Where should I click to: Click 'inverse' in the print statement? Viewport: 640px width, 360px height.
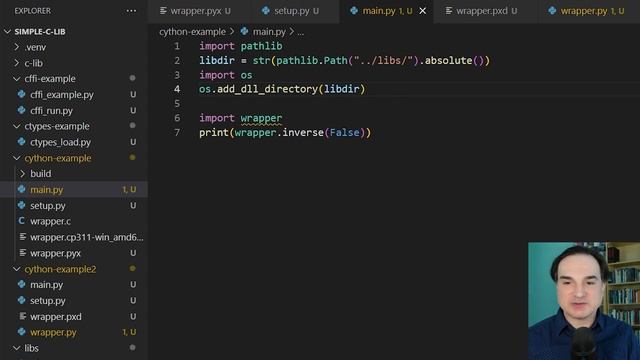point(303,132)
